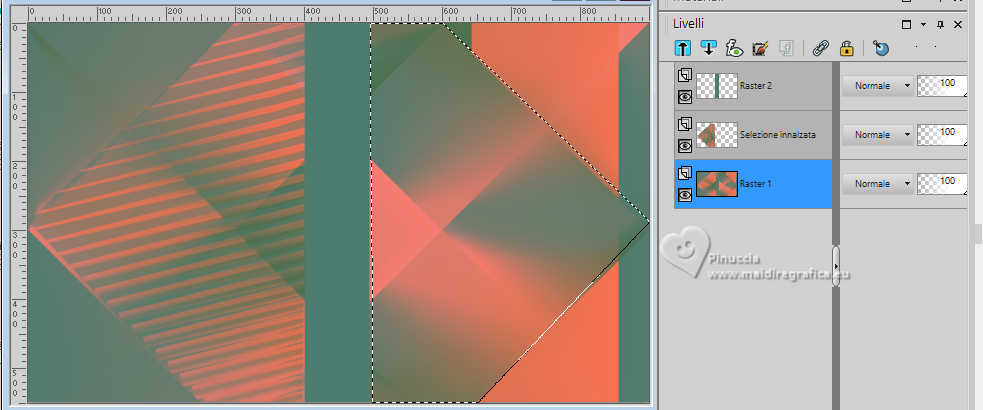Open Raster 1 blend mode dropdown
The width and height of the screenshot is (983, 410).
[877, 184]
